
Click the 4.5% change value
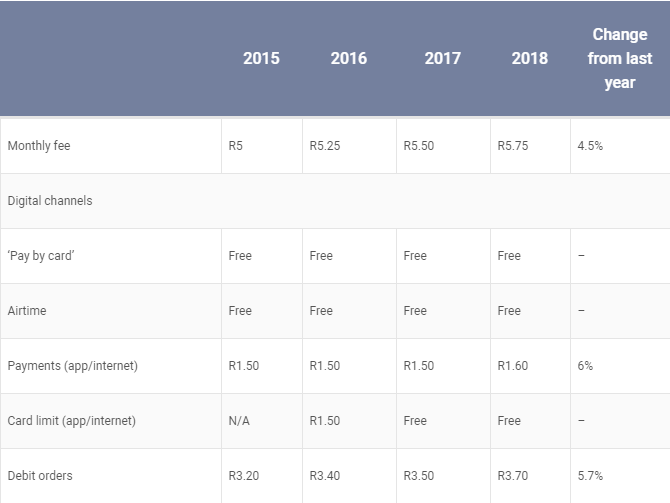[x=590, y=146]
